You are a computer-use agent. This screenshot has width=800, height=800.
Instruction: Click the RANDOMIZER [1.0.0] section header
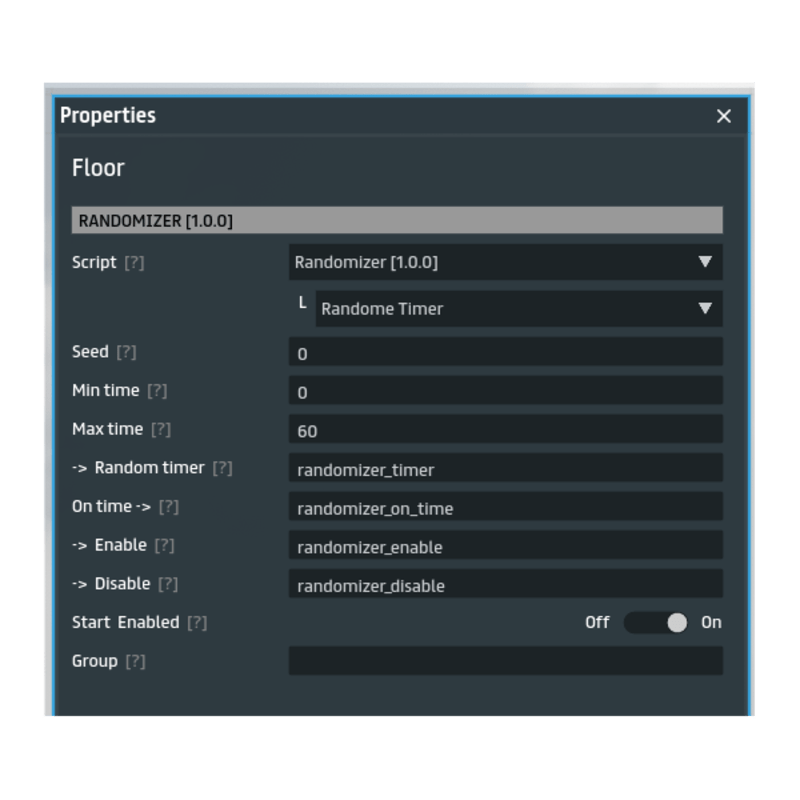point(397,220)
